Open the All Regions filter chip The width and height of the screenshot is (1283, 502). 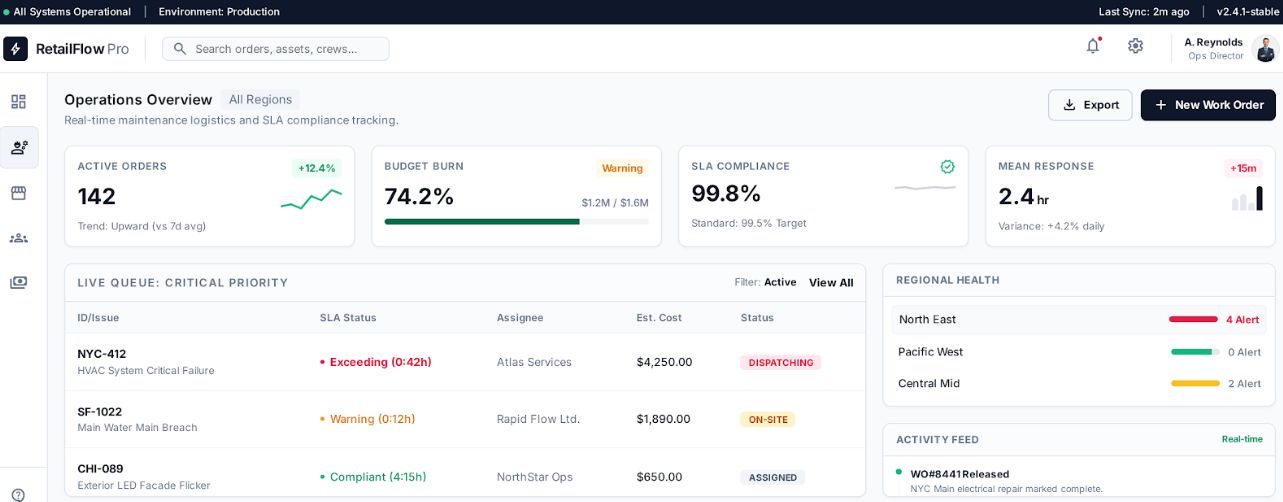tap(260, 100)
